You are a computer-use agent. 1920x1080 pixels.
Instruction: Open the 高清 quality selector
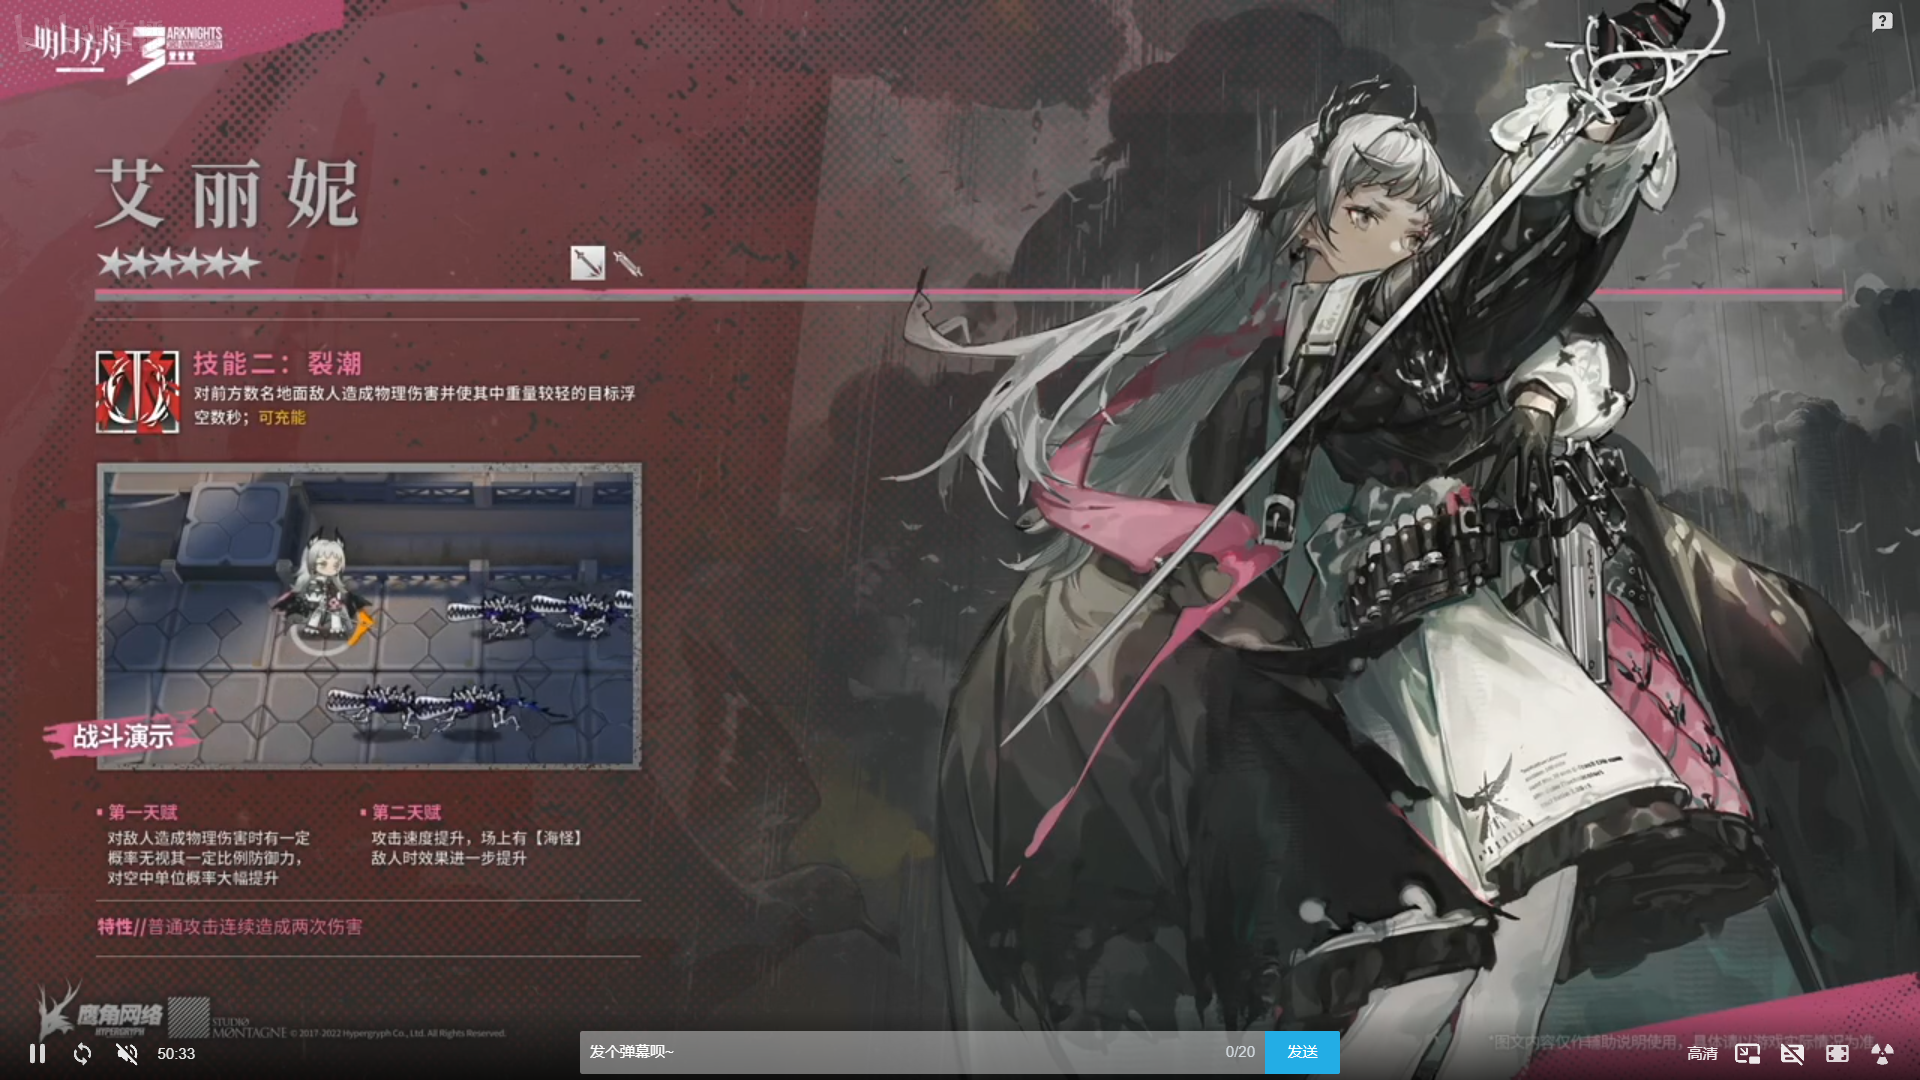pos(1702,1053)
